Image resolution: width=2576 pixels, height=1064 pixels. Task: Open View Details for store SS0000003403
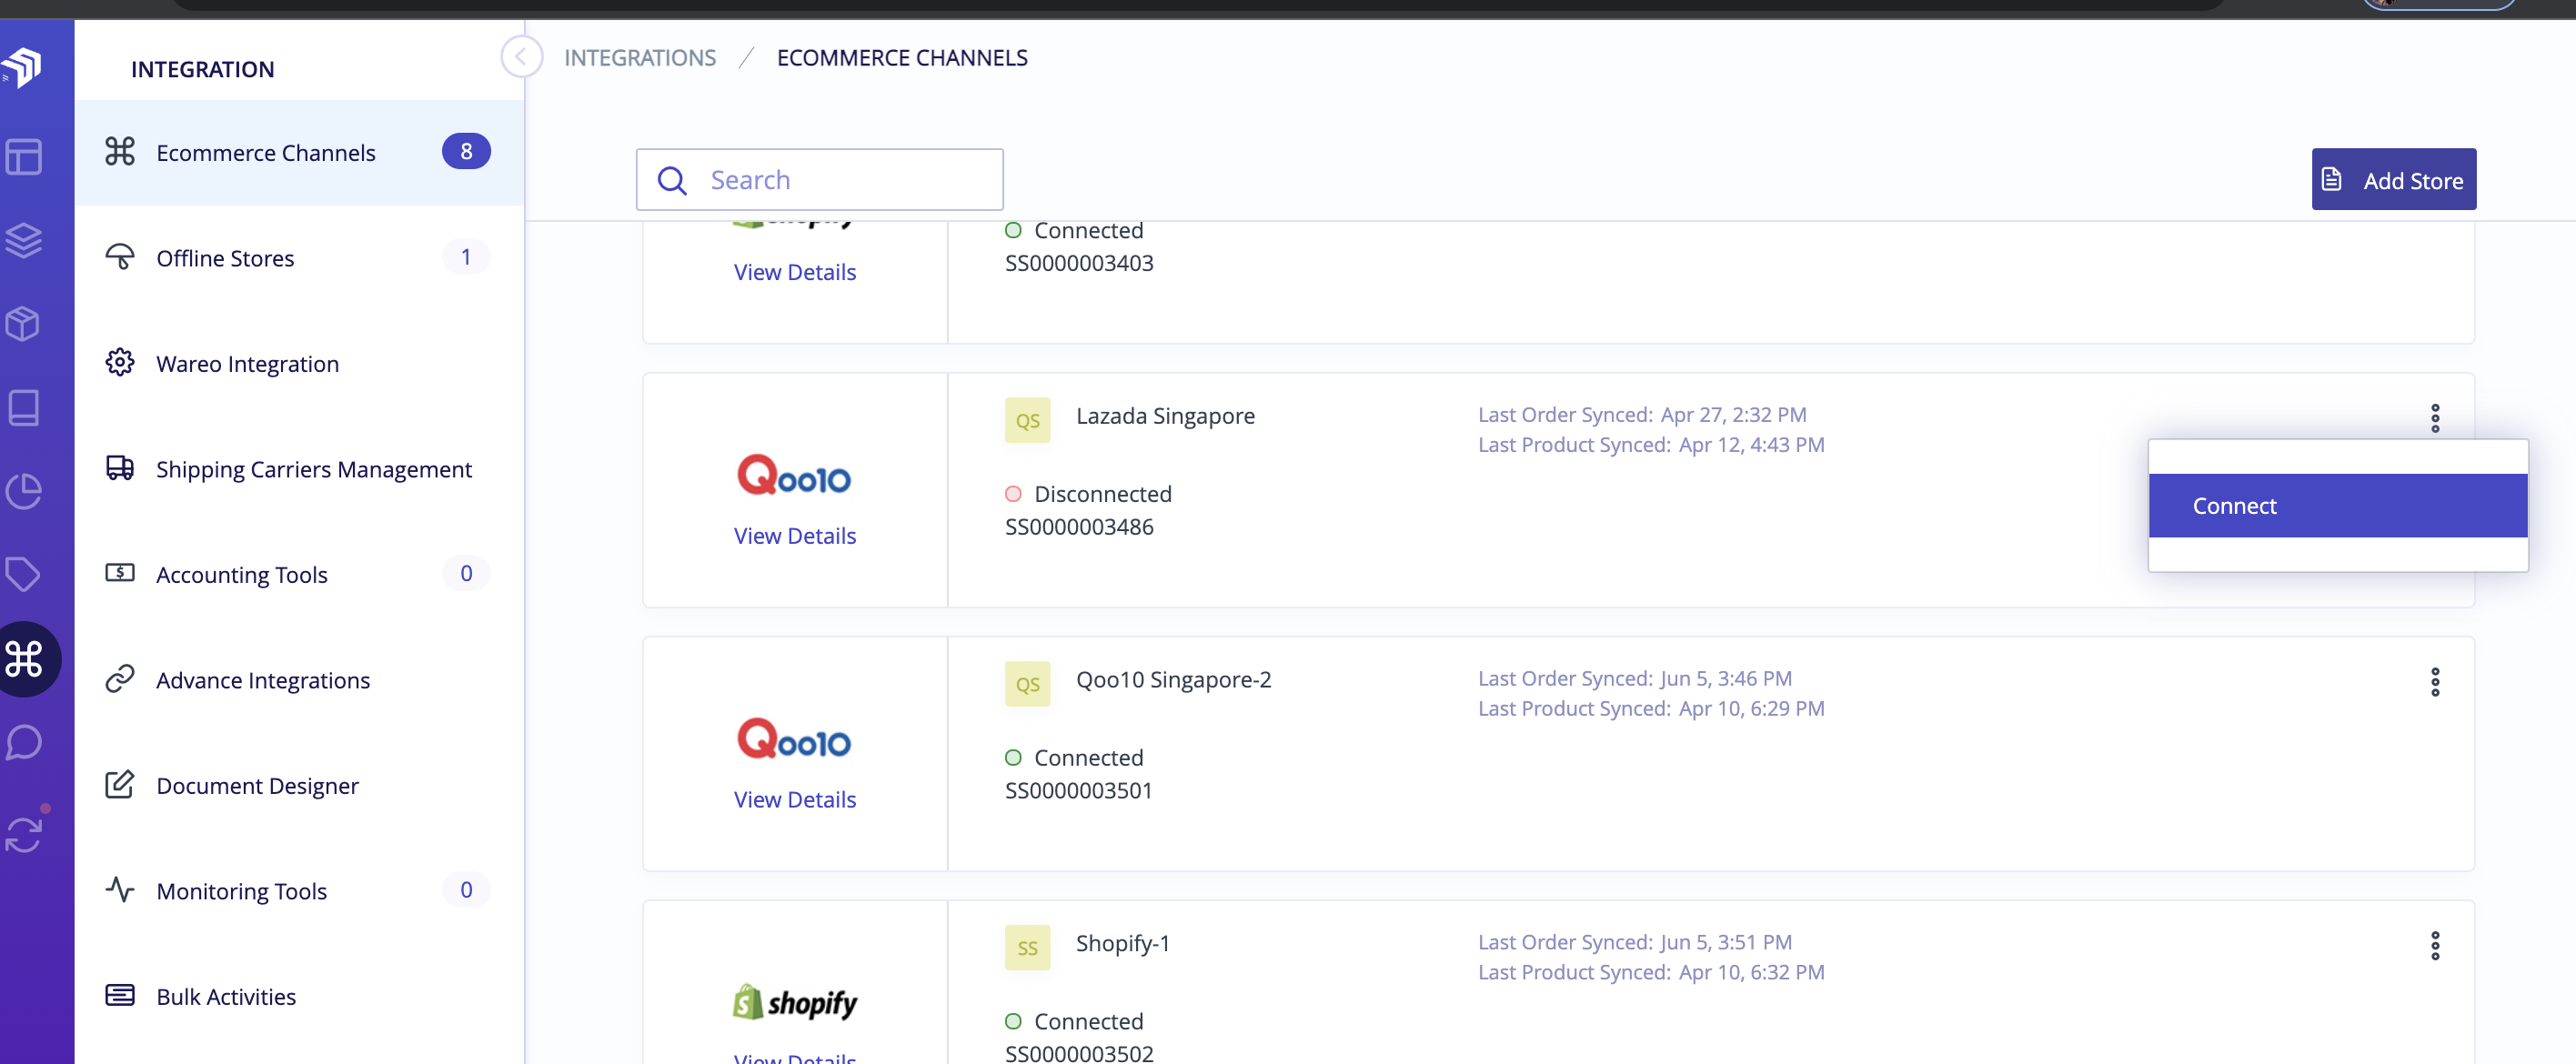point(795,272)
